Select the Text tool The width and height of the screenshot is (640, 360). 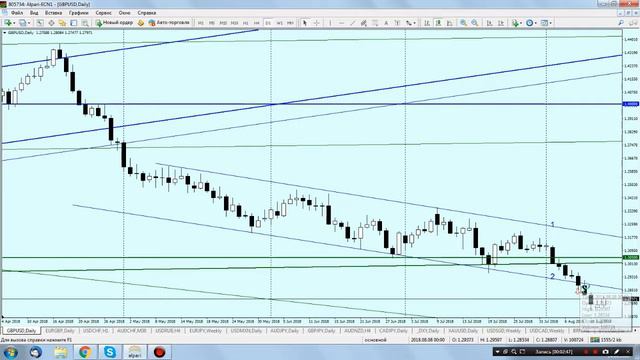coord(386,23)
